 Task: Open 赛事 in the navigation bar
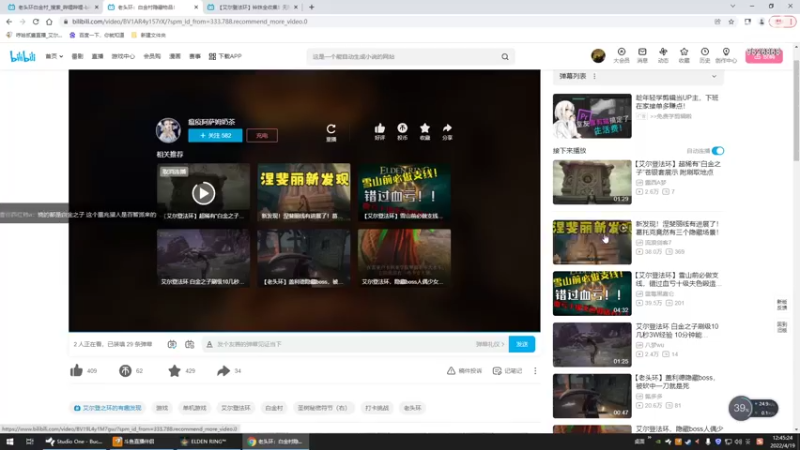pos(195,56)
